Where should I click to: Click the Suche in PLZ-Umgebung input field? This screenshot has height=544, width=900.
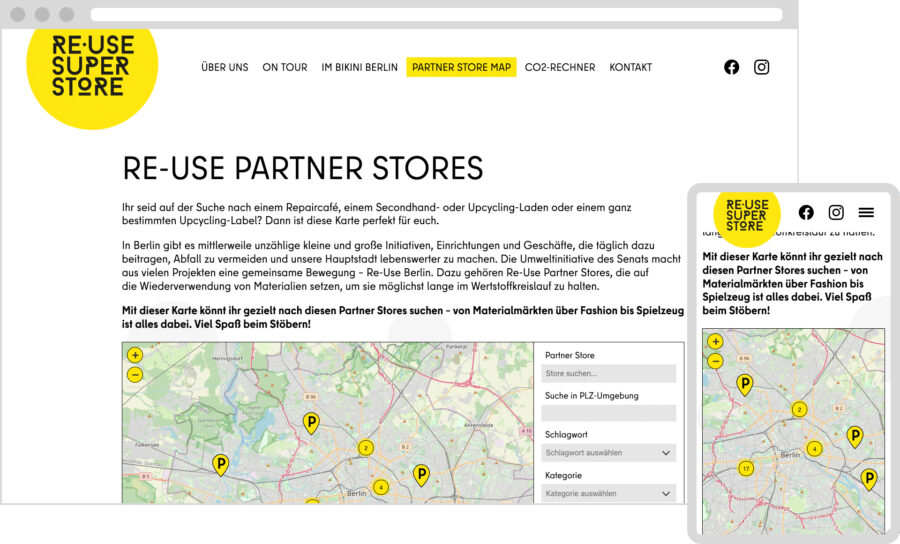(608, 413)
